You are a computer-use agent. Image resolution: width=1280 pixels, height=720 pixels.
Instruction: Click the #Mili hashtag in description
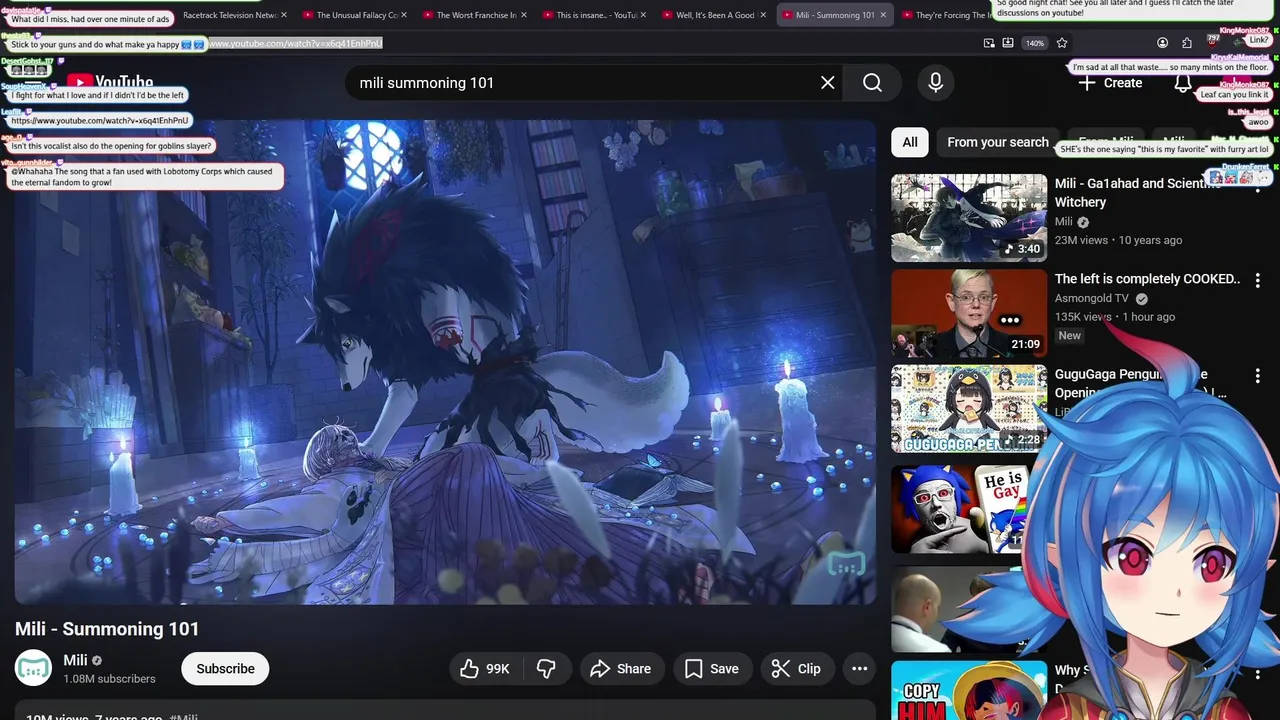(x=183, y=717)
